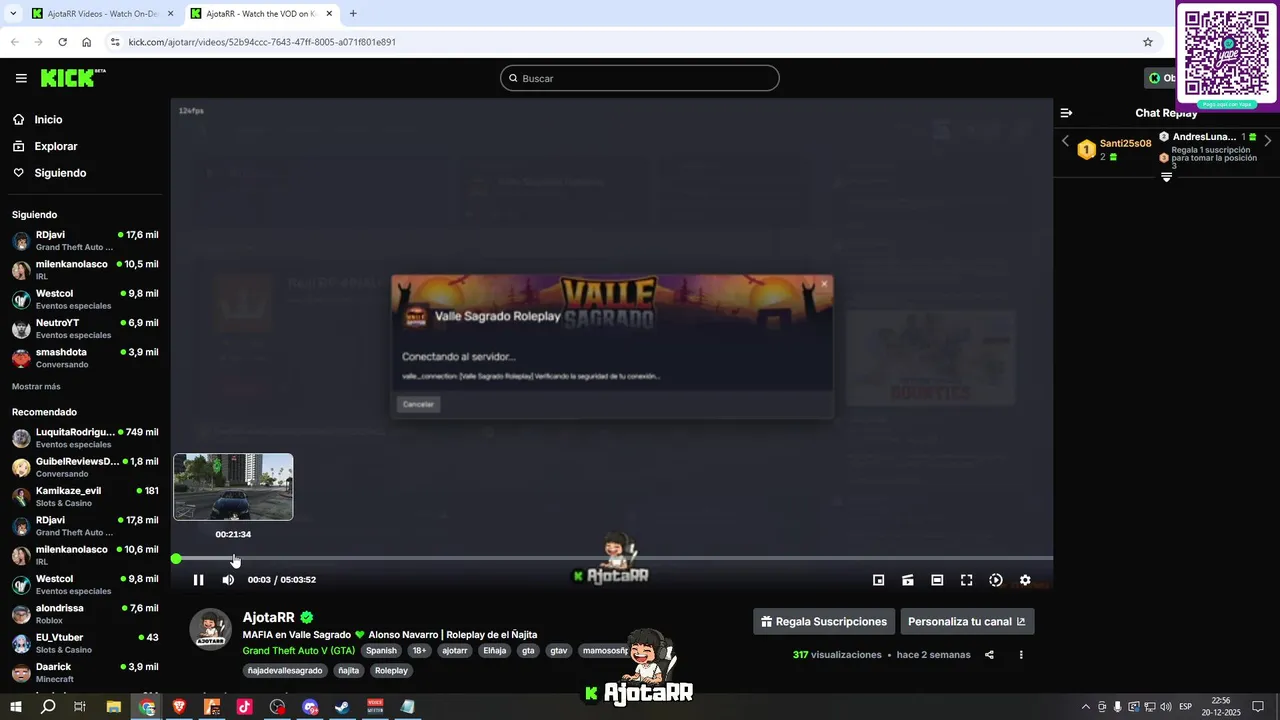This screenshot has height=720, width=1280.
Task: Click the address bar URL
Action: click(262, 42)
